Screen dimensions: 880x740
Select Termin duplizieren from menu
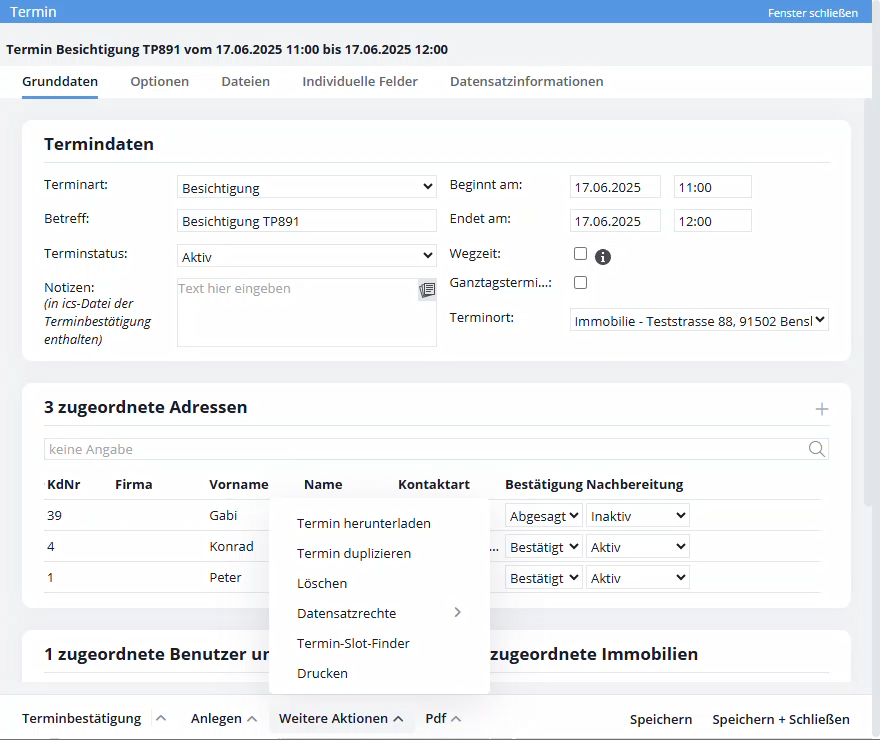point(354,553)
